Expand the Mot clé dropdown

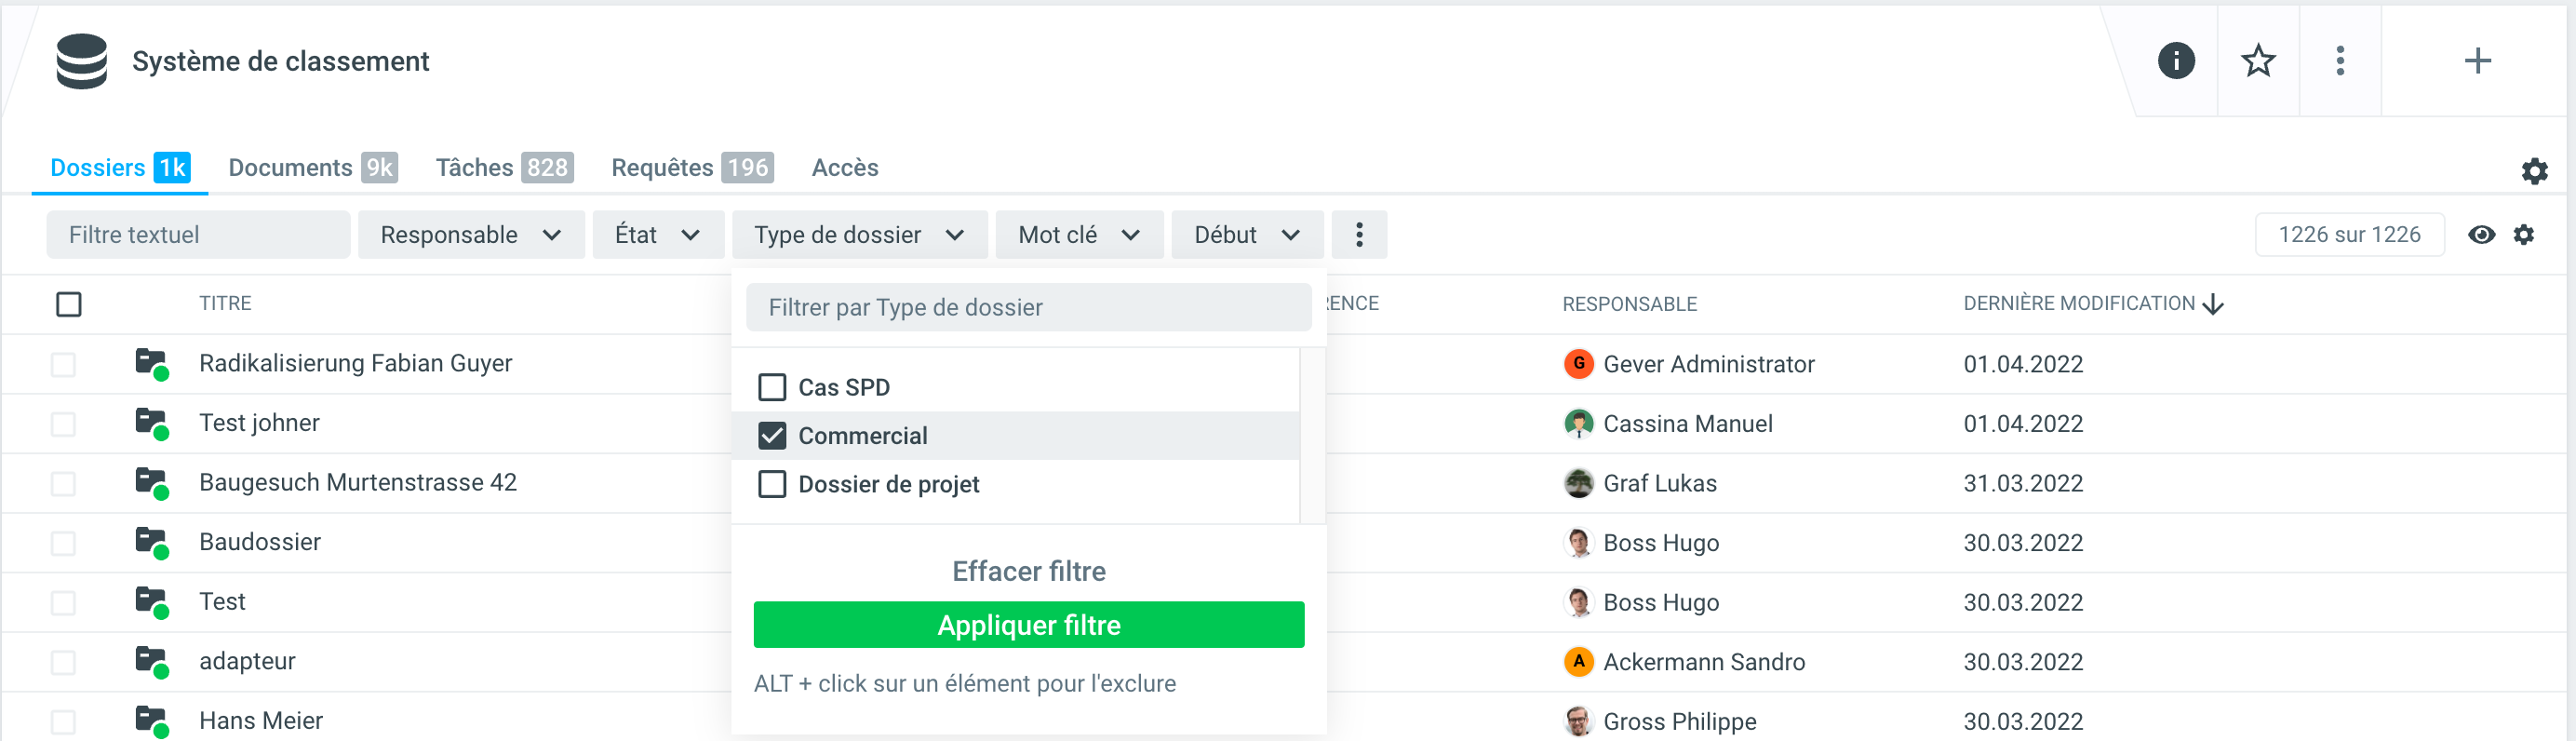coord(1078,235)
